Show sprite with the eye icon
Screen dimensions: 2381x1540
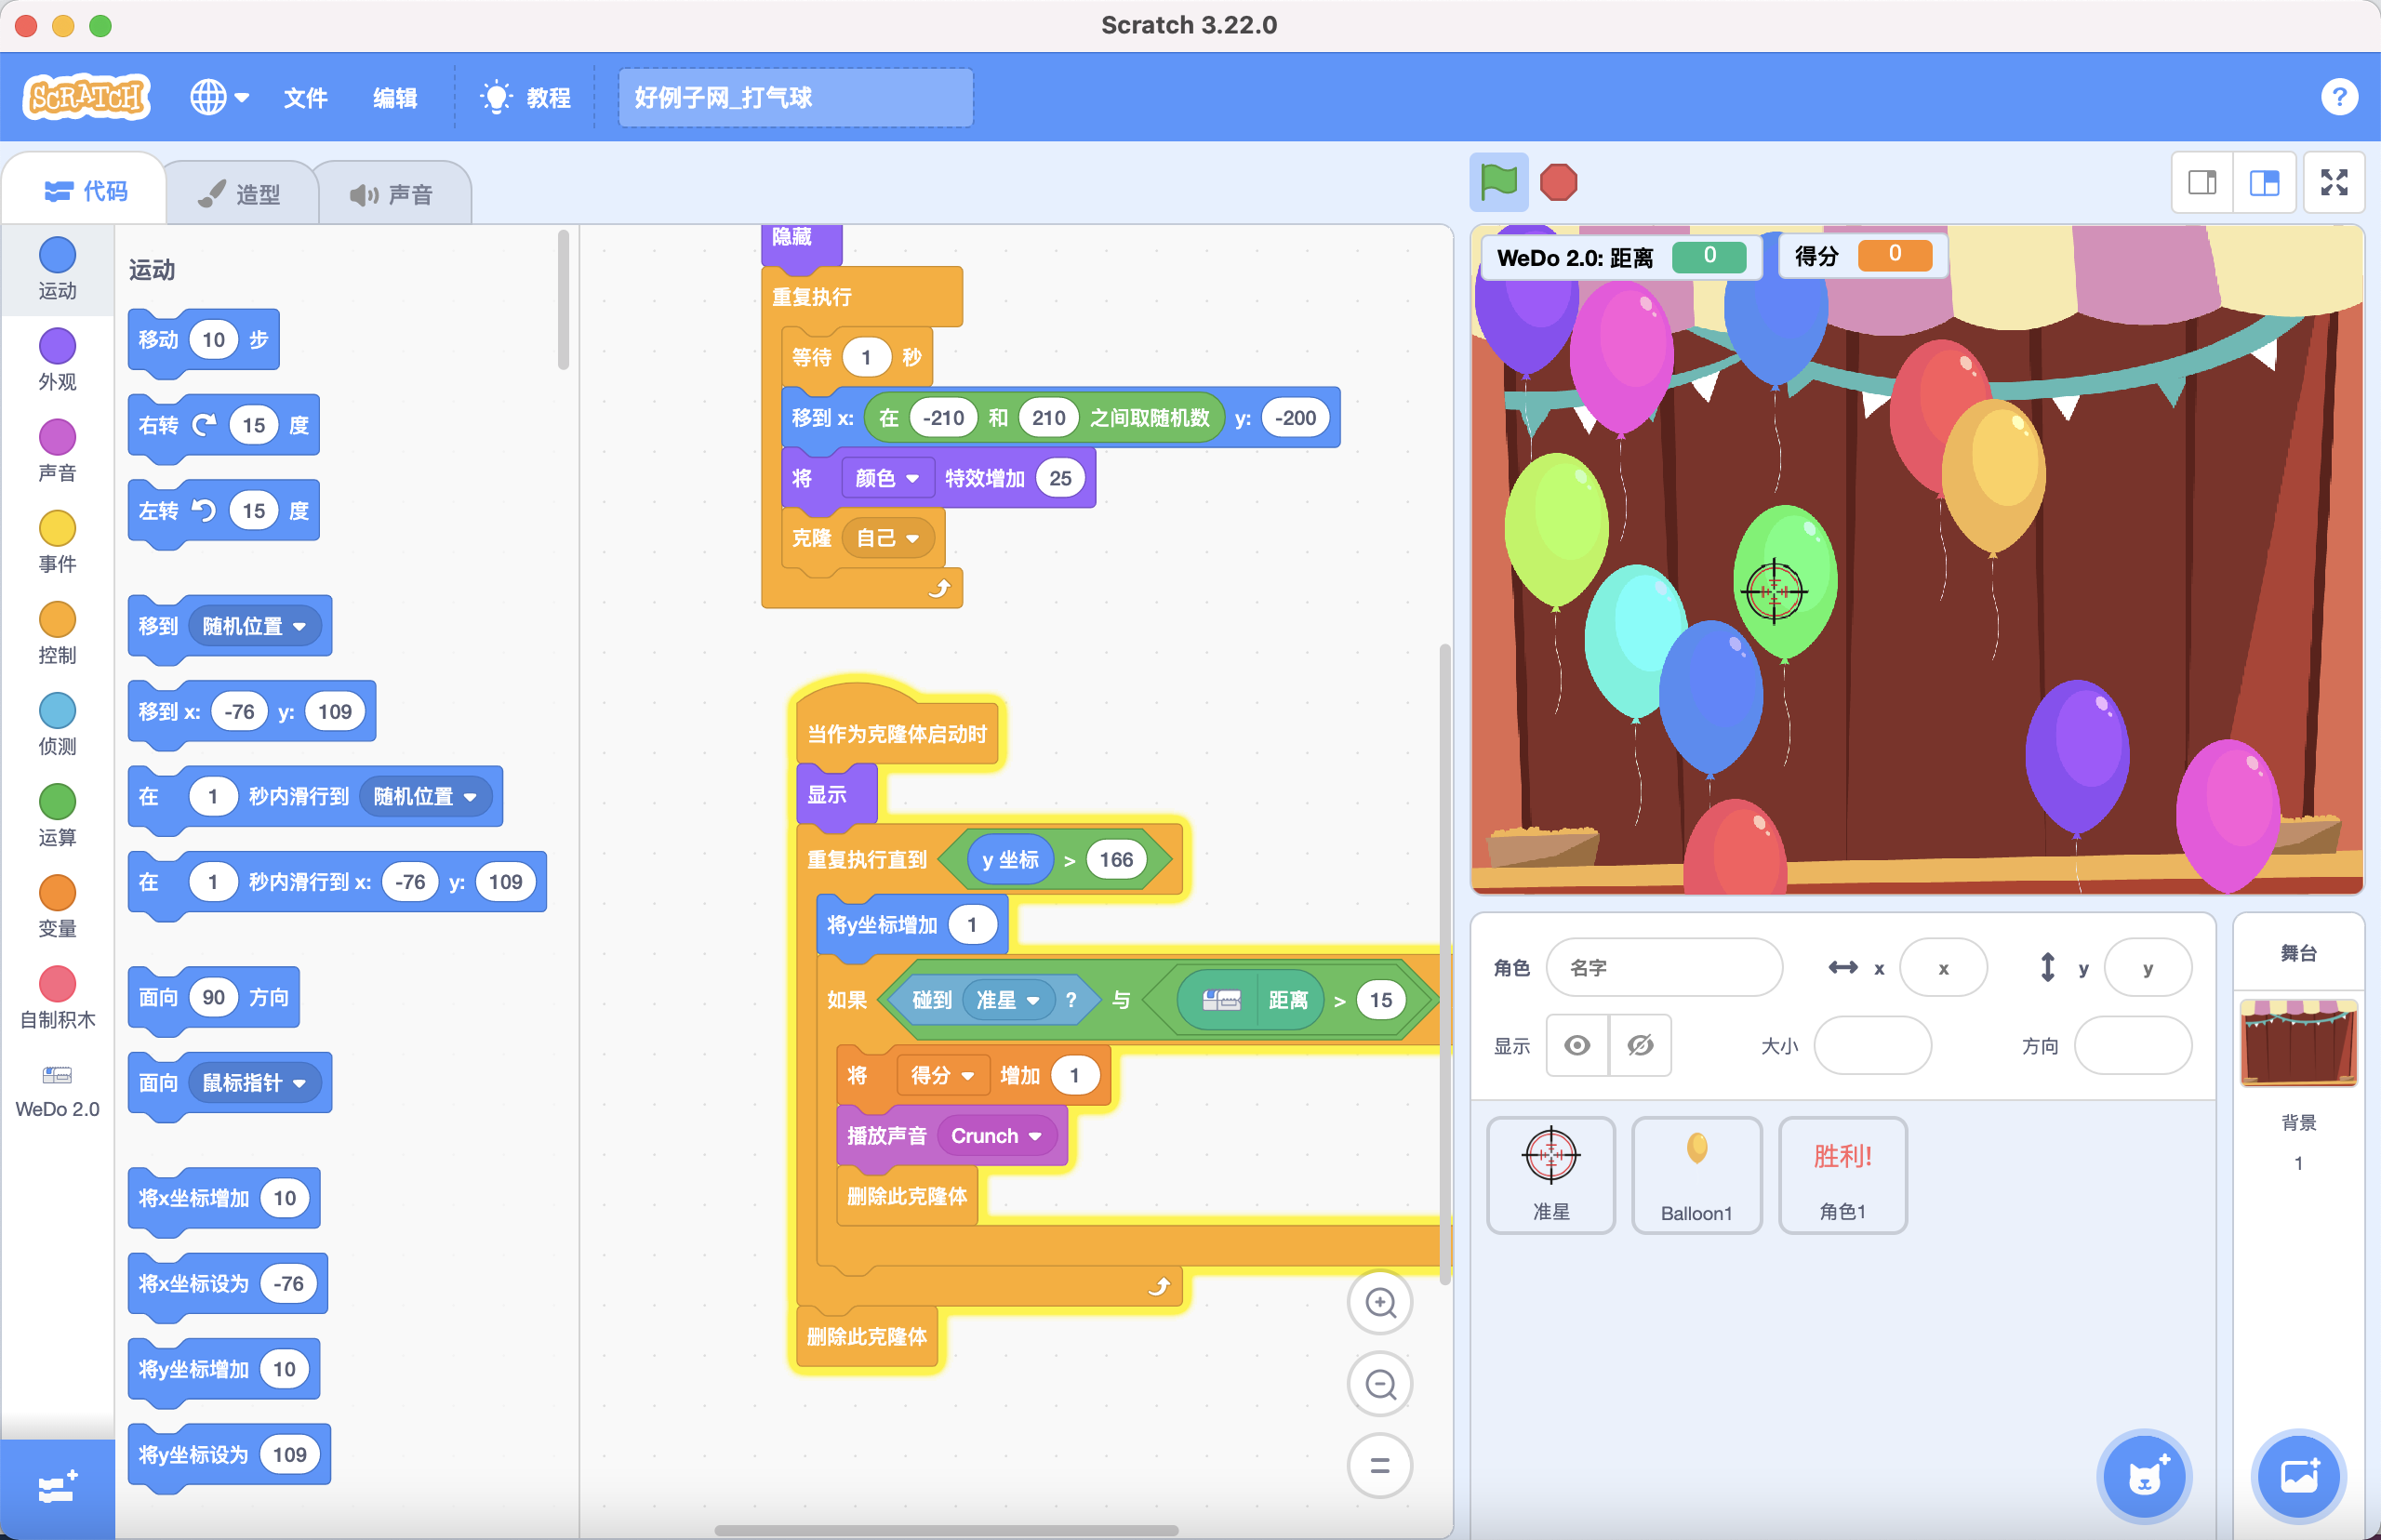pos(1577,1045)
